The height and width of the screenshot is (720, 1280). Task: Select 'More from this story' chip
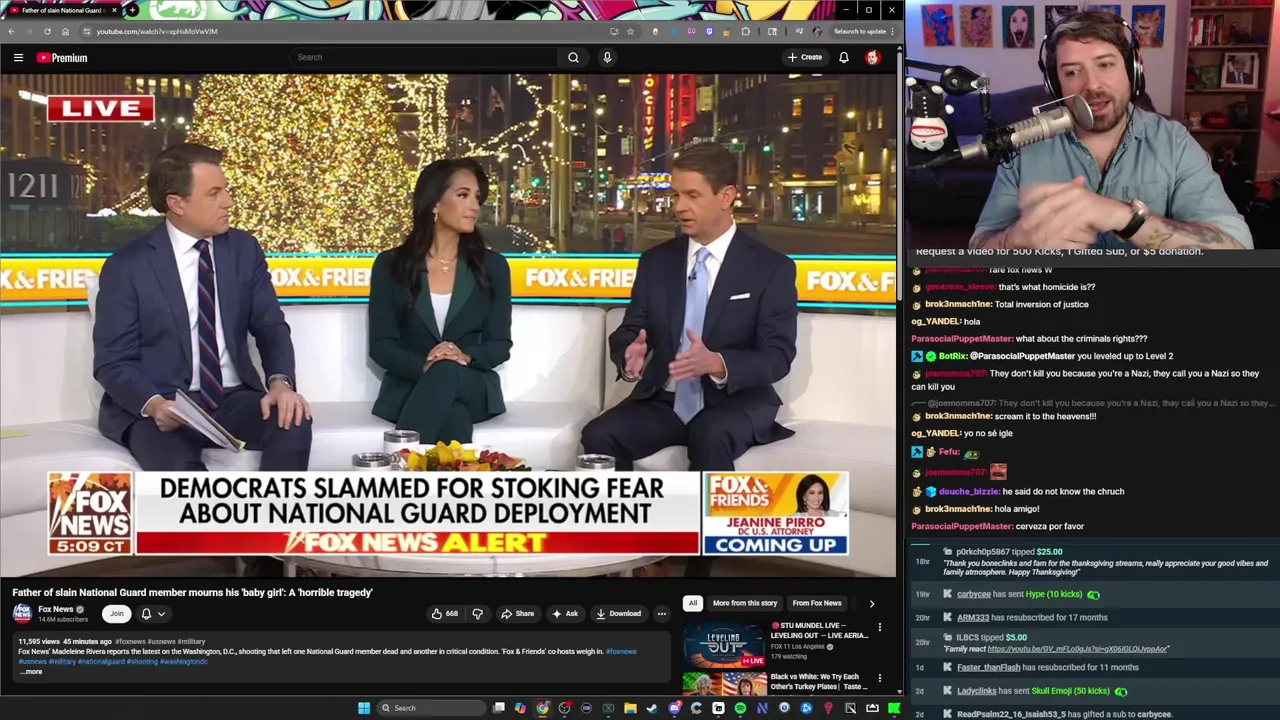745,603
